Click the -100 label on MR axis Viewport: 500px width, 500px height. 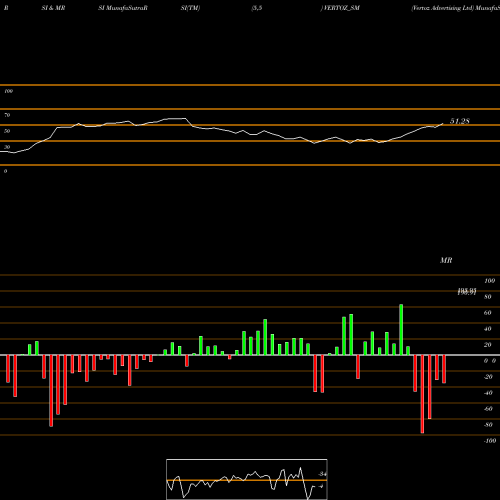(490, 441)
